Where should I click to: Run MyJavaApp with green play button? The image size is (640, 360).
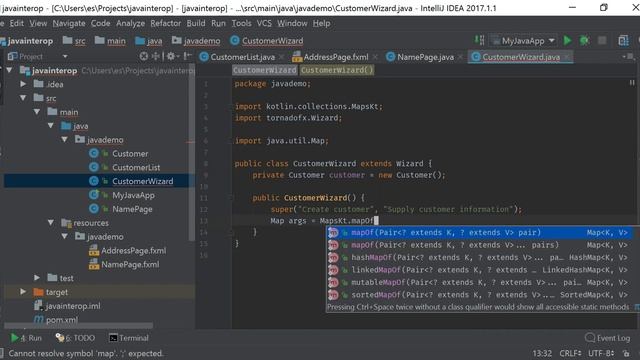567,40
